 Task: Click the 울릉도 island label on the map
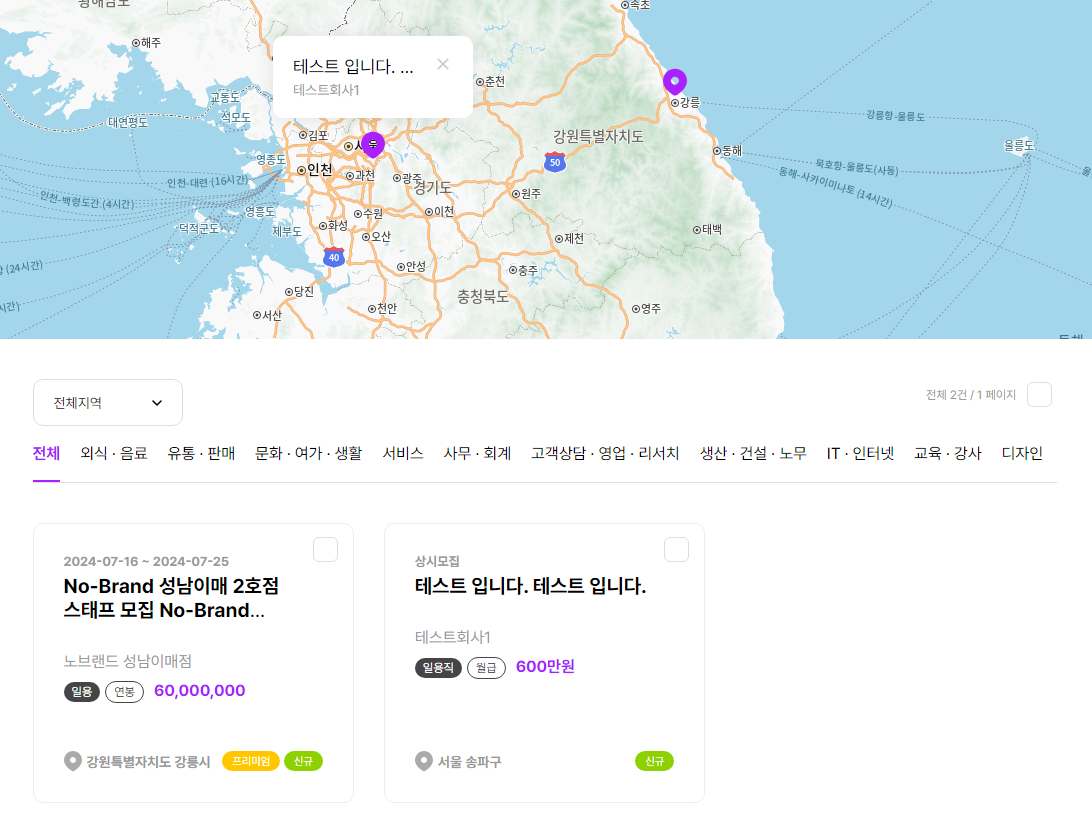coord(1019,146)
